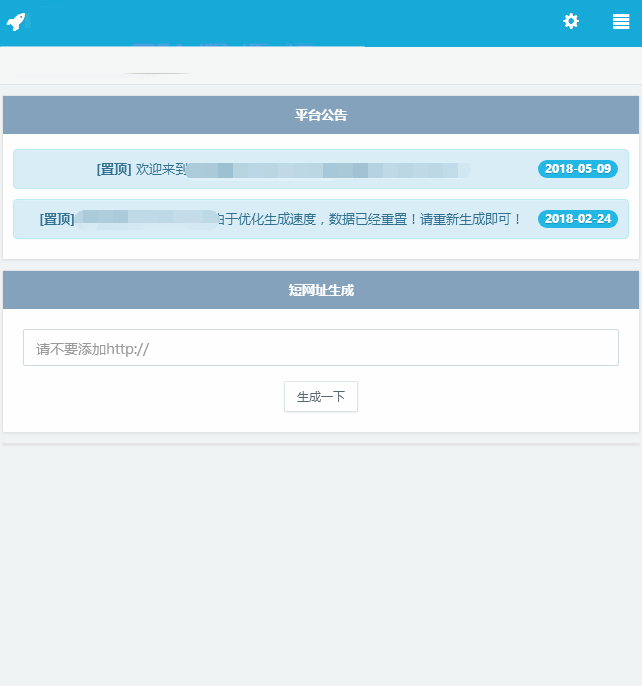Viewport: 642px width, 686px height.
Task: Click the [置顶] tag of first announcement
Action: click(x=114, y=169)
